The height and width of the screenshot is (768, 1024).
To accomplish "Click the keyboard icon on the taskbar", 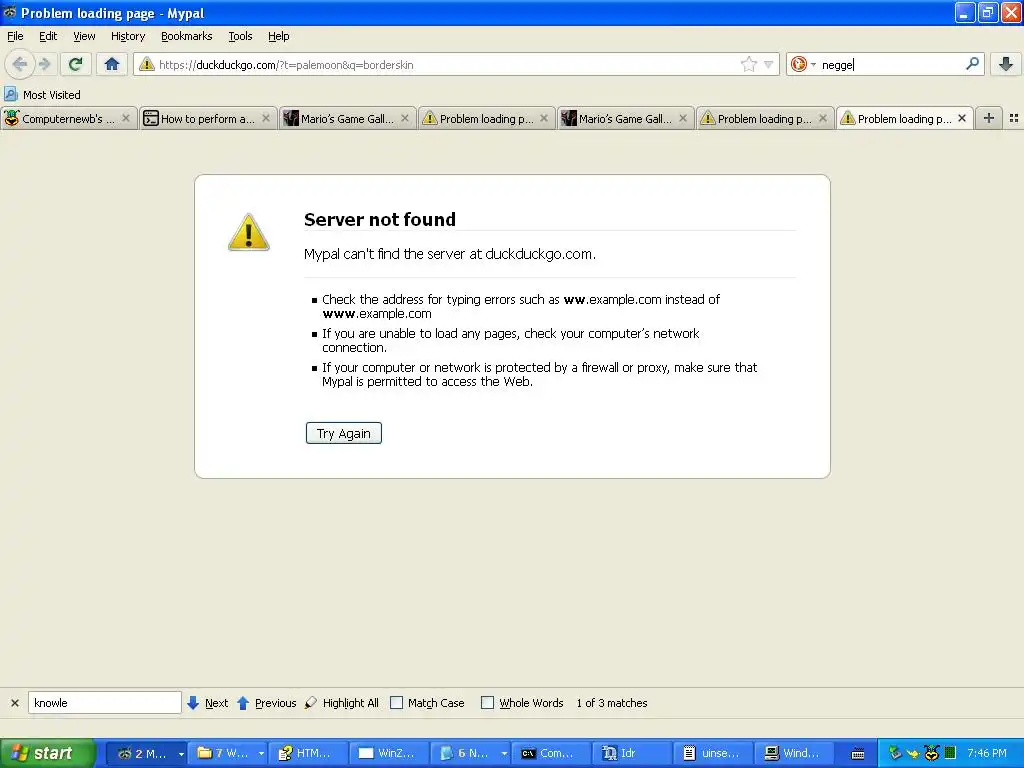I will (858, 754).
